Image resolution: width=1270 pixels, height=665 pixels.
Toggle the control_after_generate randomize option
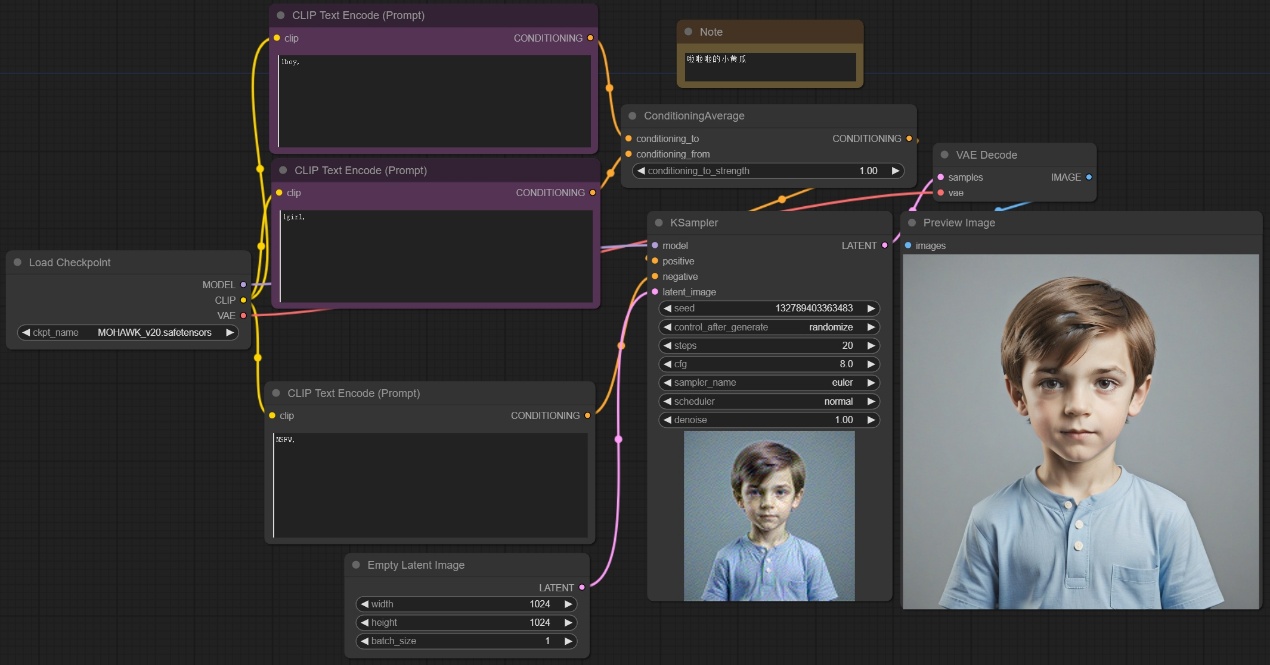tap(769, 327)
